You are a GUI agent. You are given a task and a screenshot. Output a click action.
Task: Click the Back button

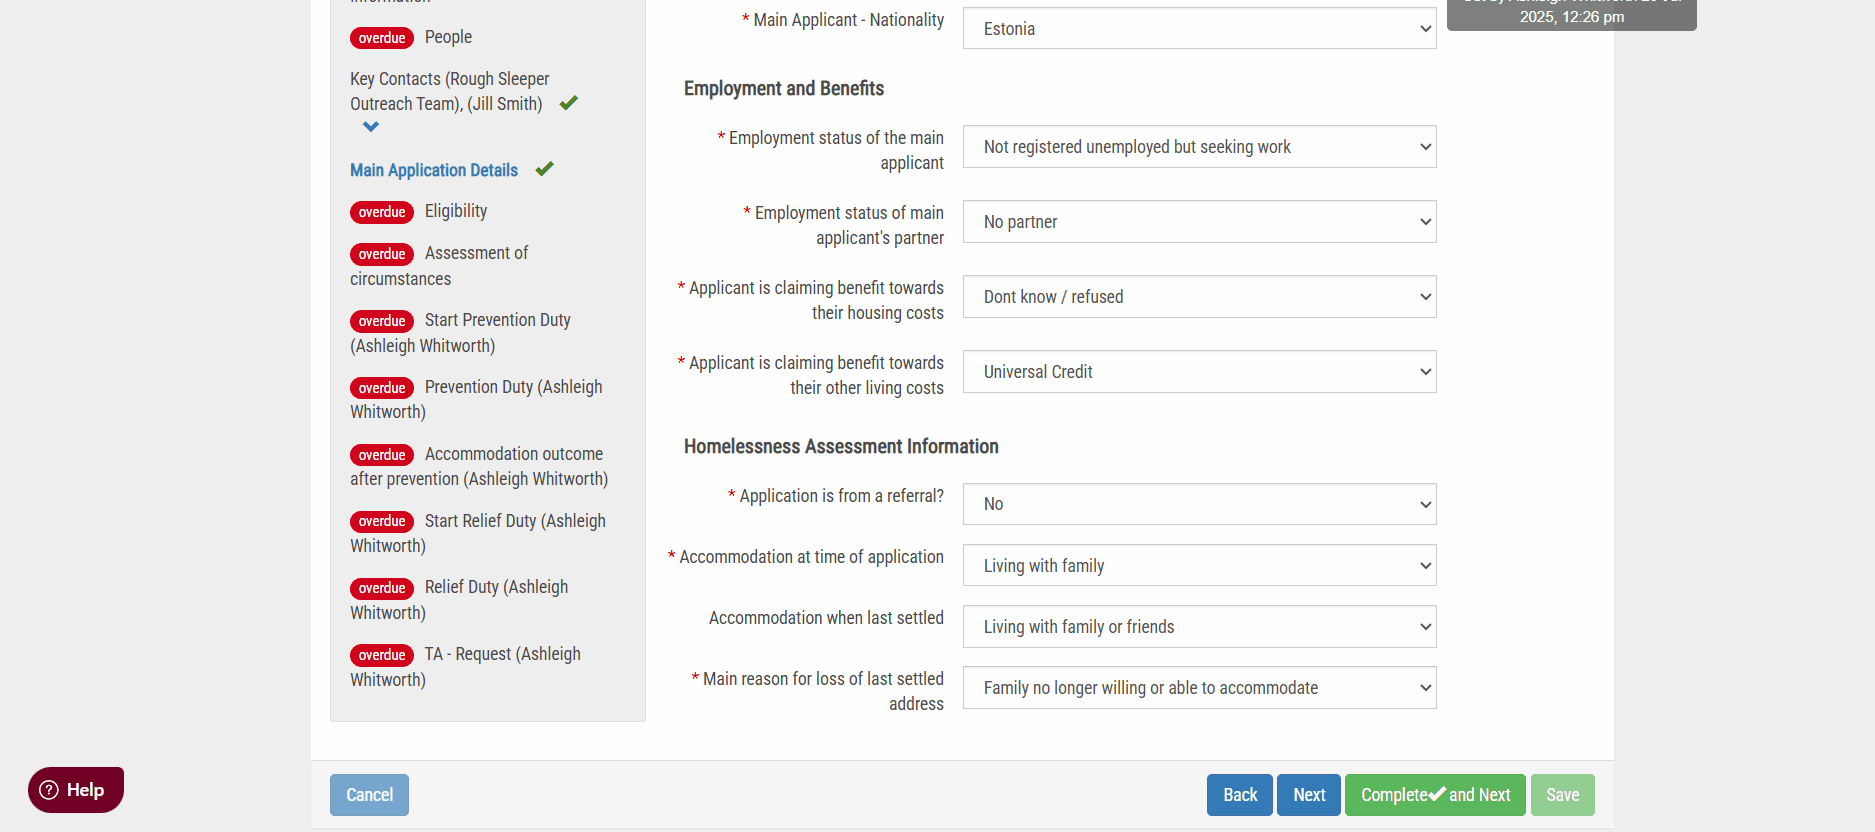(x=1239, y=795)
